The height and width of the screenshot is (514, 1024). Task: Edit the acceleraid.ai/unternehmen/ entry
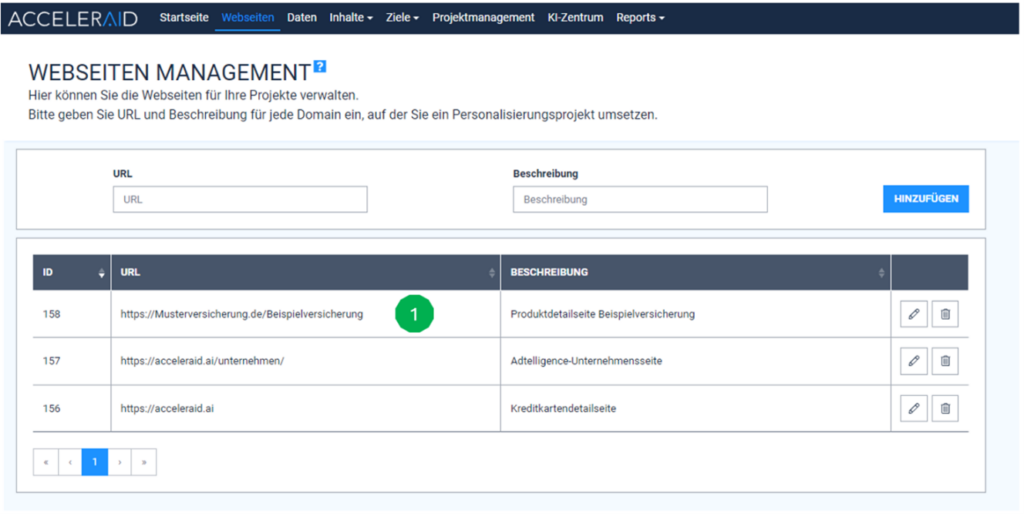point(913,361)
